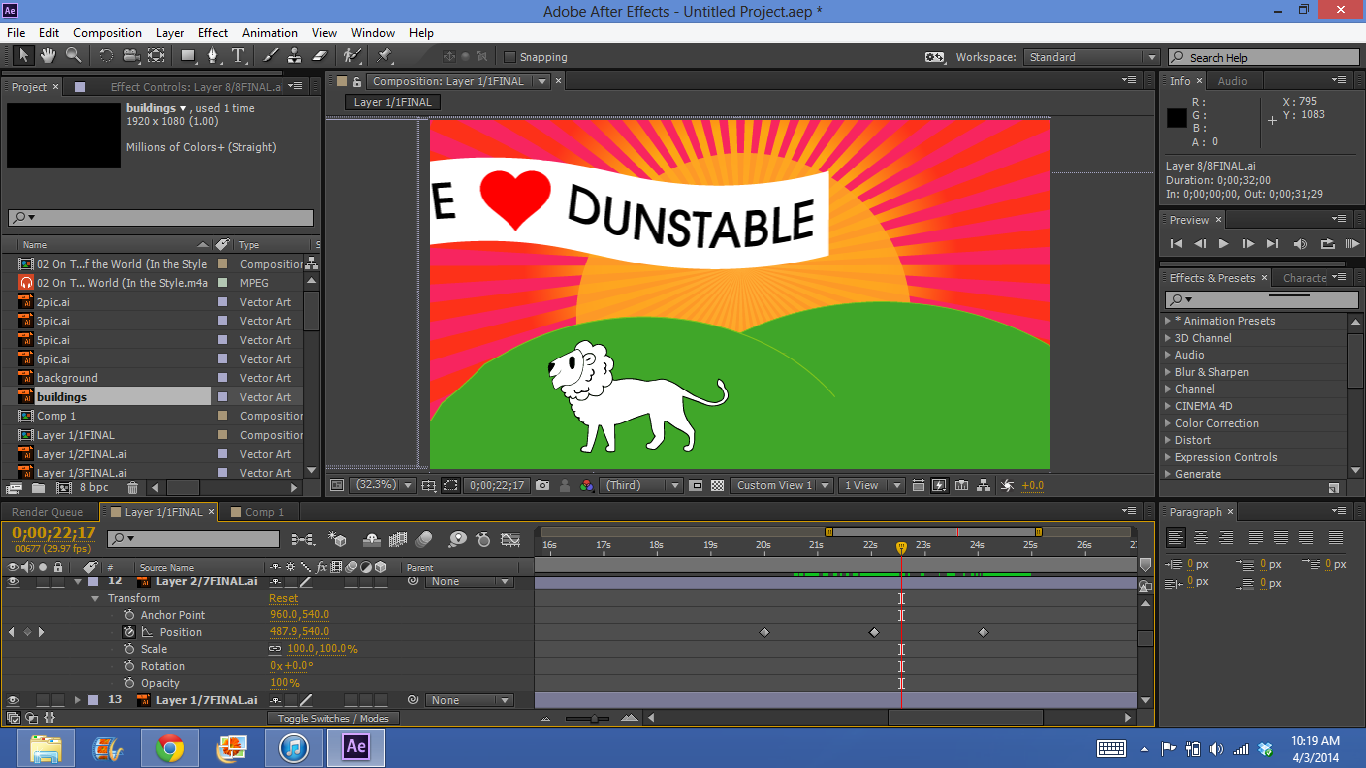Enable the Snapping checkbox
This screenshot has height=768, width=1366.
(x=510, y=57)
